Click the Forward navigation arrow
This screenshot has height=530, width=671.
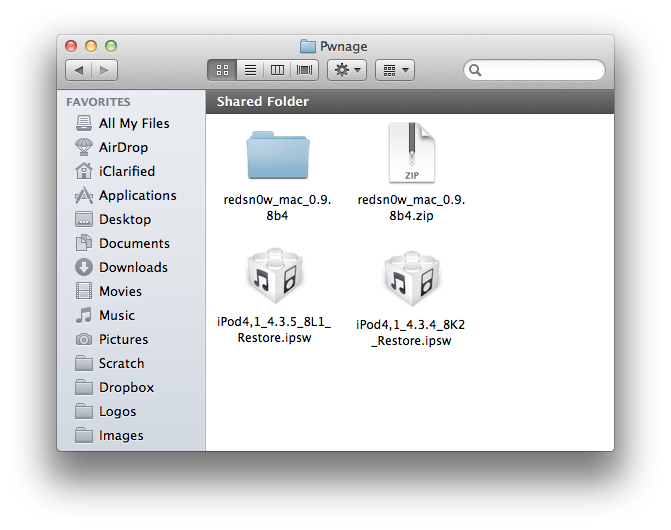pyautogui.click(x=105, y=70)
